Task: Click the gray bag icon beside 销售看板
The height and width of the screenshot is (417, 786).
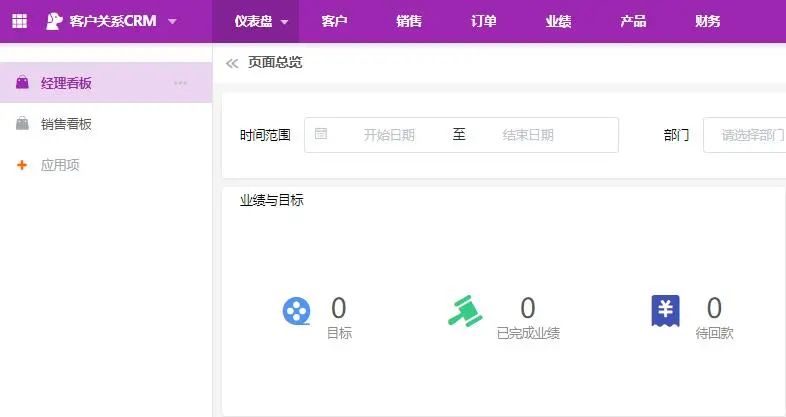Action: coord(22,123)
